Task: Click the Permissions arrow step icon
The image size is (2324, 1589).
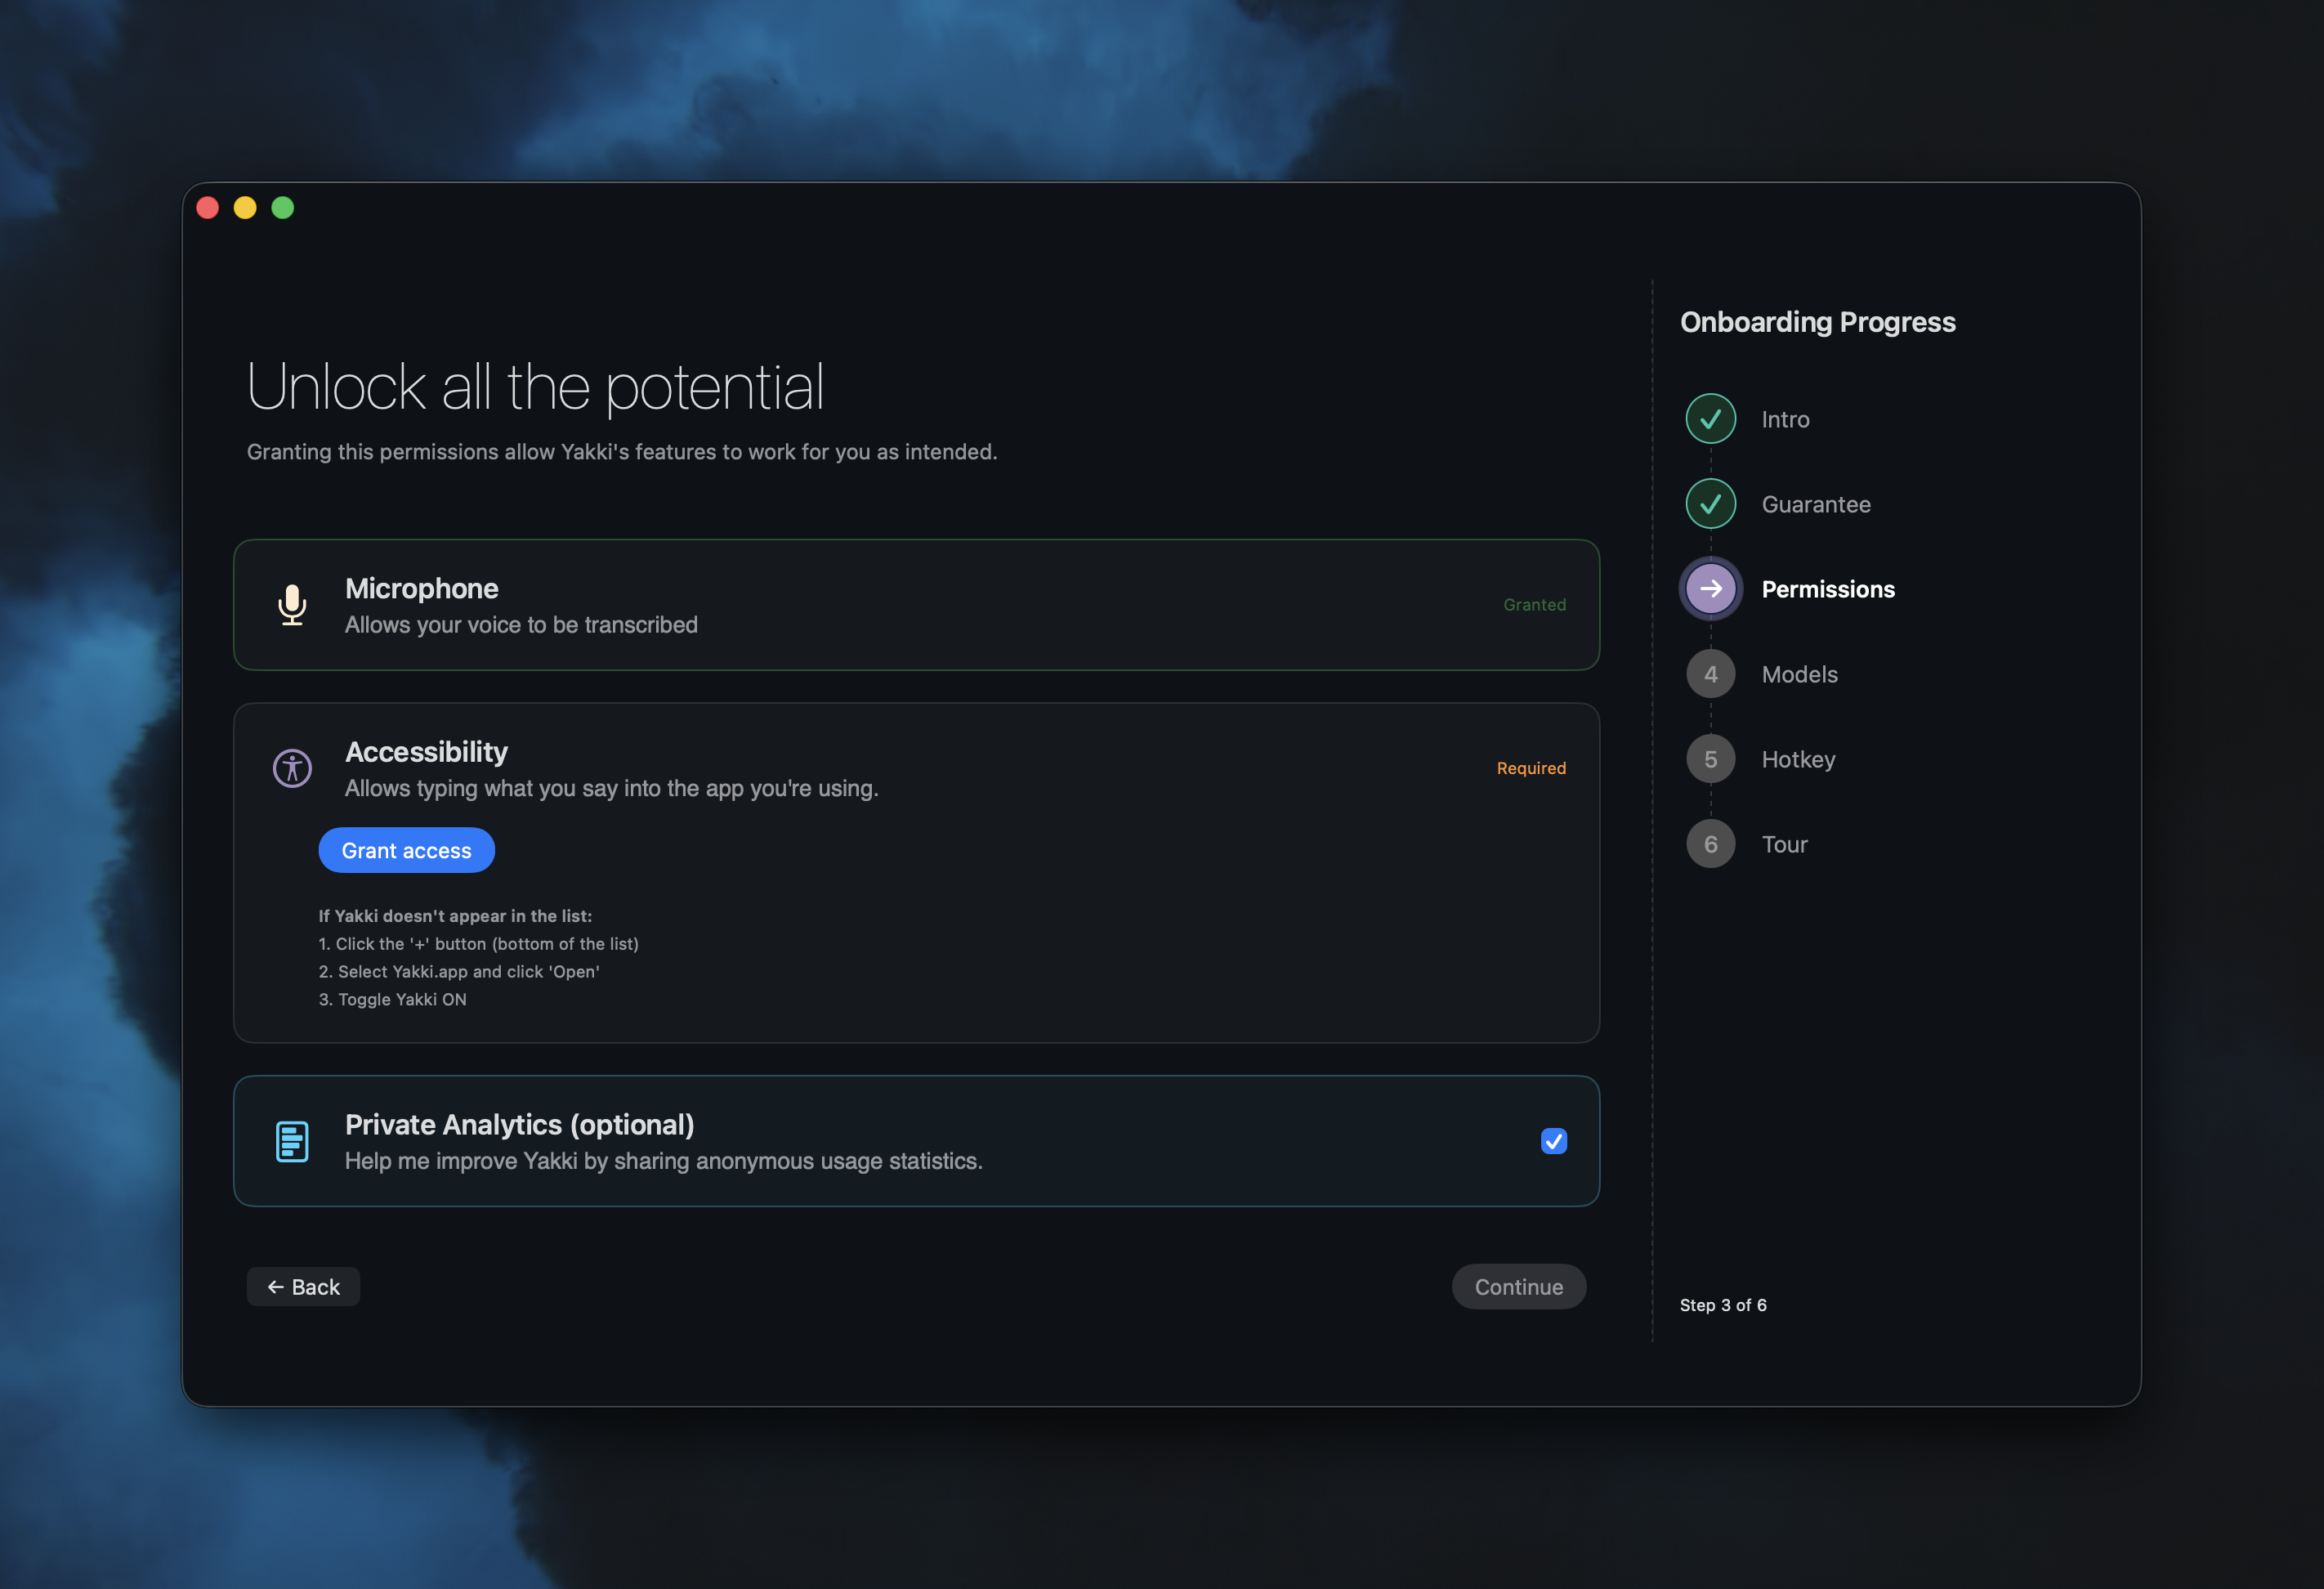Action: click(1710, 588)
